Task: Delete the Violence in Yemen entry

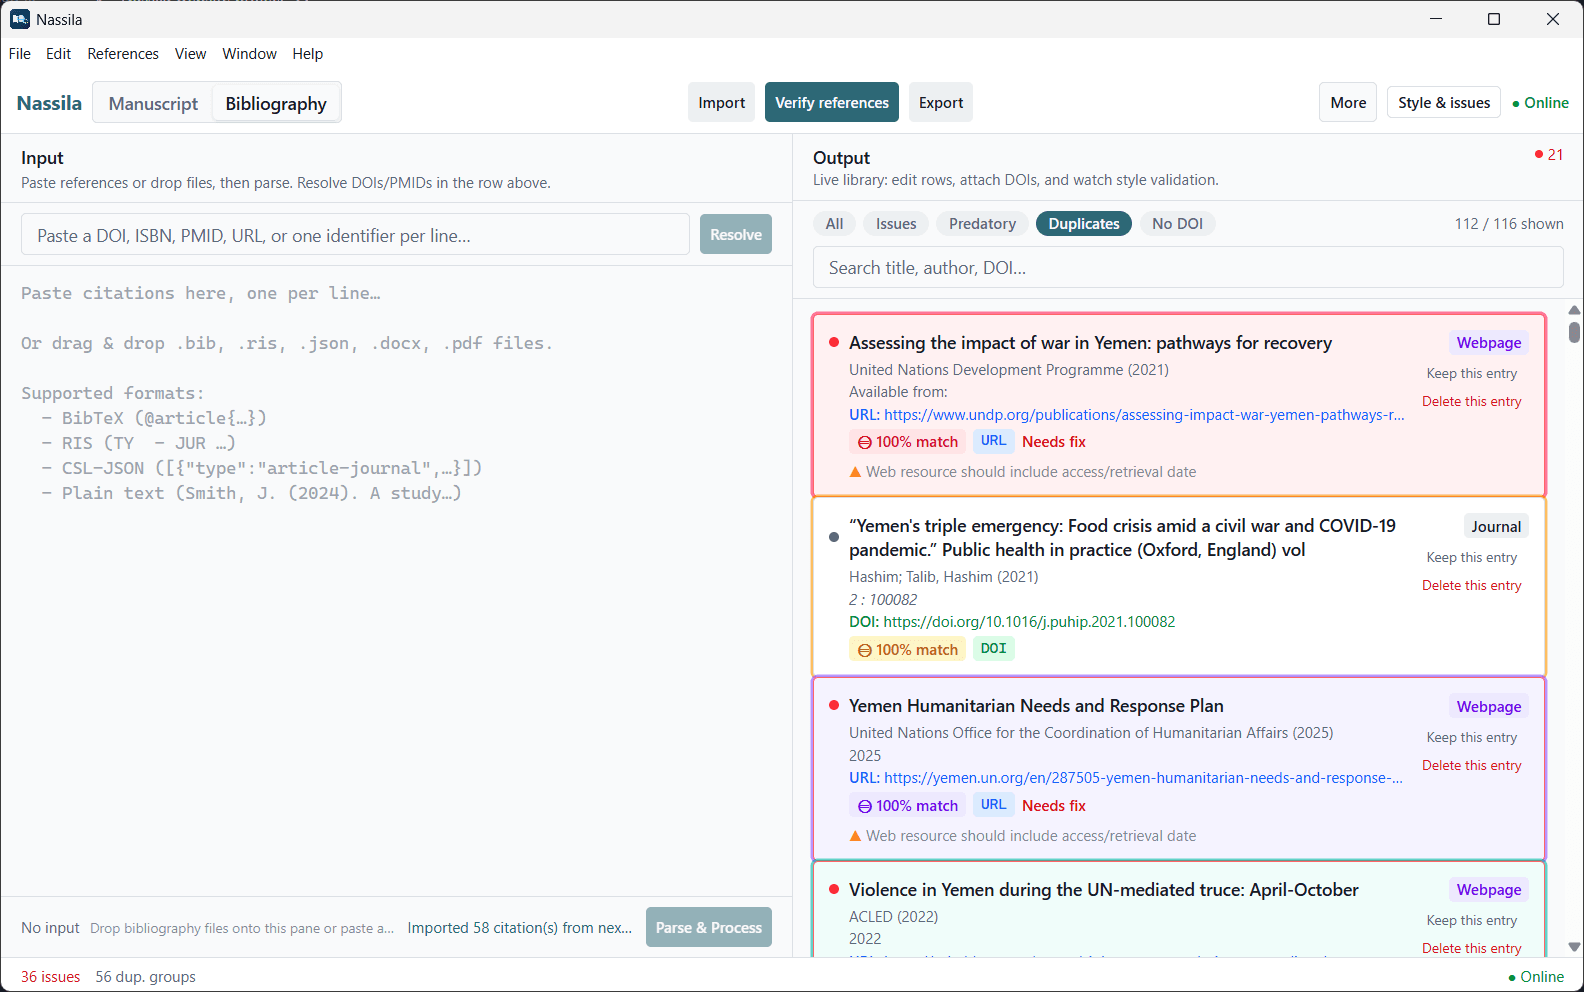Action: point(1472,948)
